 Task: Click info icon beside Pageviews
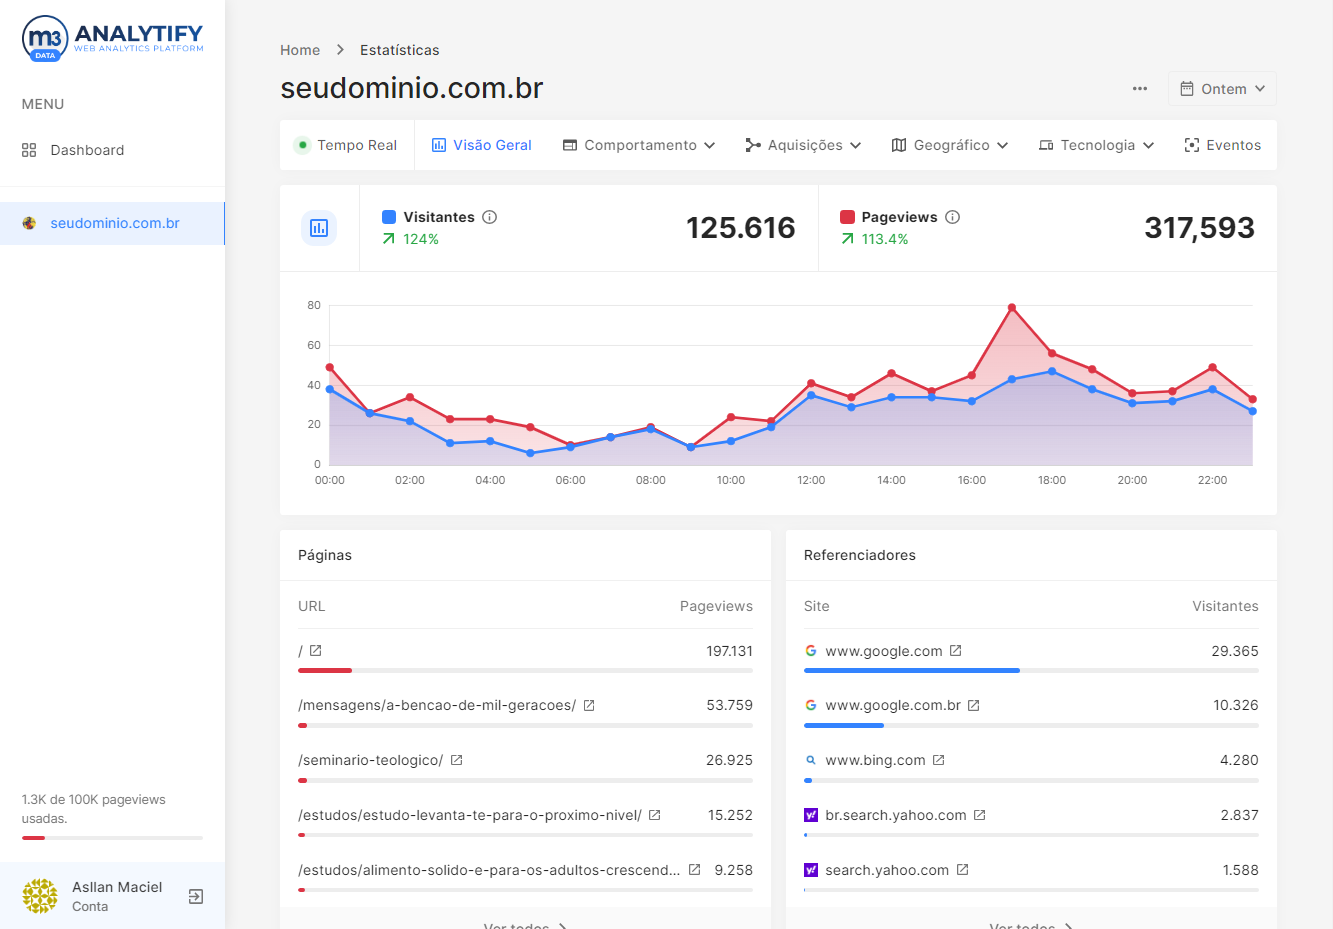[x=953, y=217]
